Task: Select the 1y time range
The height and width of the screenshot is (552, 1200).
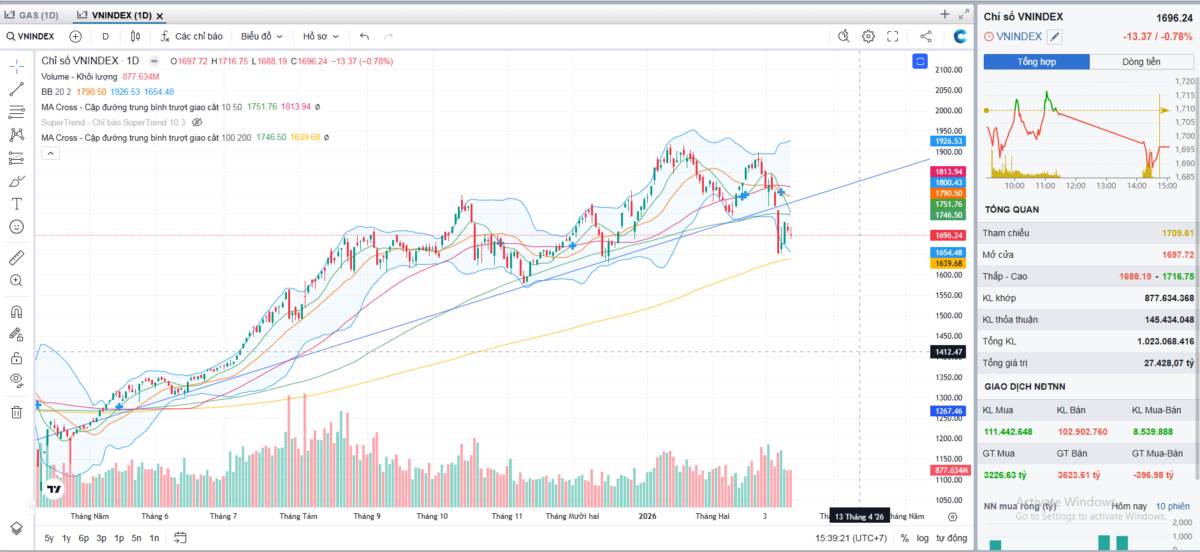Action: pos(66,538)
